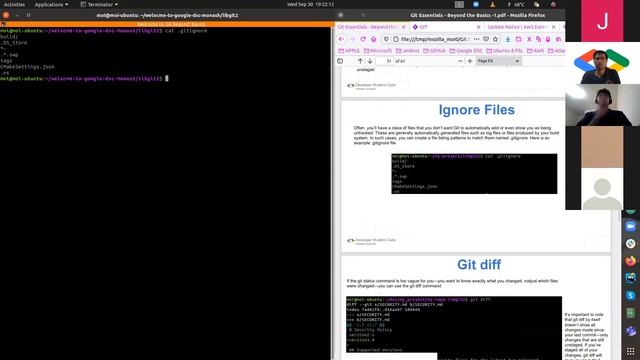Viewport: 640px width, 360px height.
Task: Go to previous PDF page
Action: pos(360,61)
